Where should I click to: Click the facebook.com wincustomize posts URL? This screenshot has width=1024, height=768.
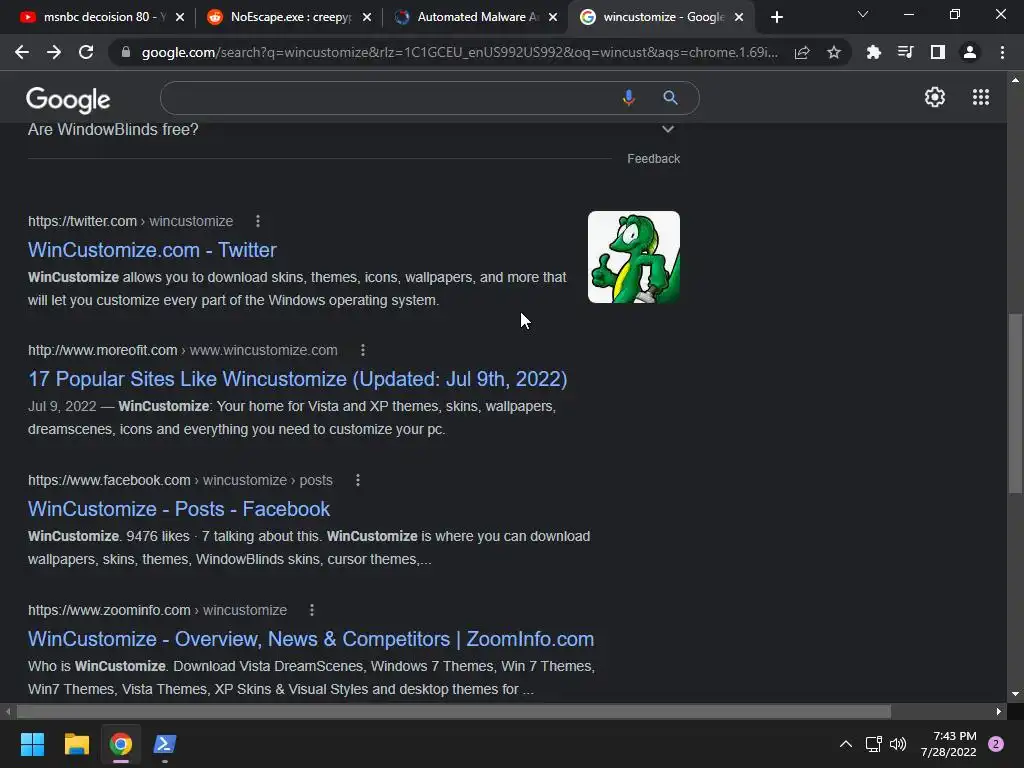click(180, 480)
